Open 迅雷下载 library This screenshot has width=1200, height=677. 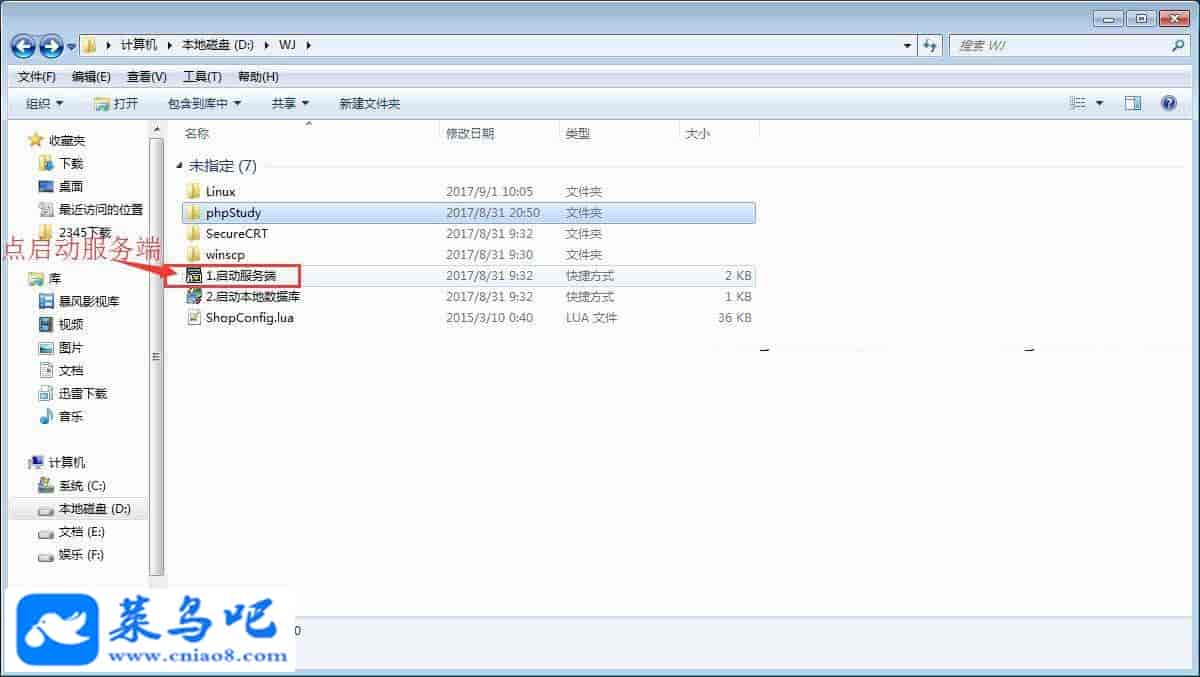(73, 394)
